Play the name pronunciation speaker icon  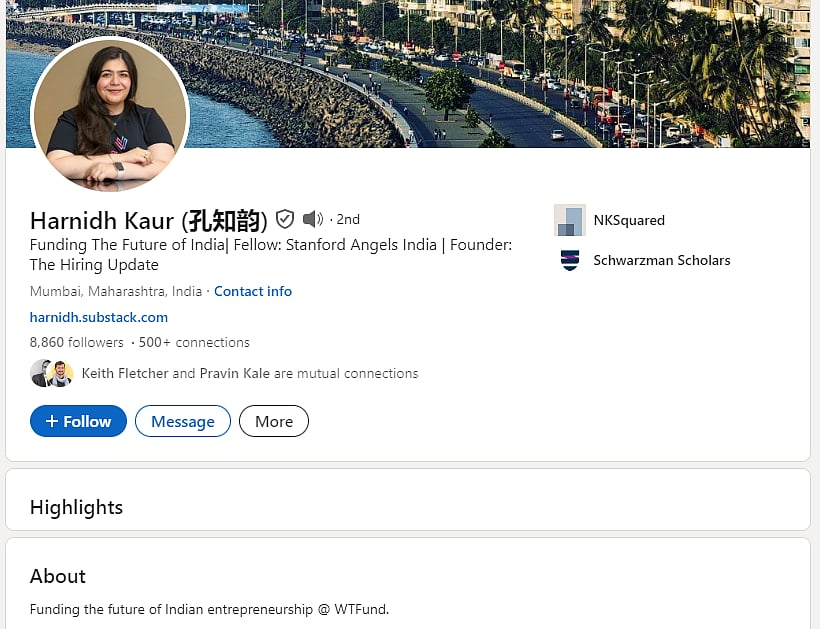tap(313, 219)
